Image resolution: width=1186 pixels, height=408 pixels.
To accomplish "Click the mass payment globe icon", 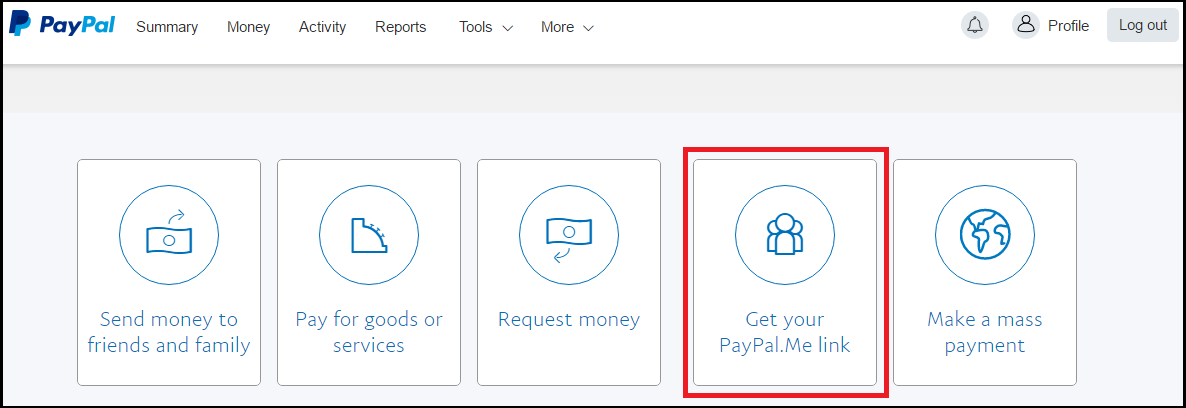I will point(985,234).
